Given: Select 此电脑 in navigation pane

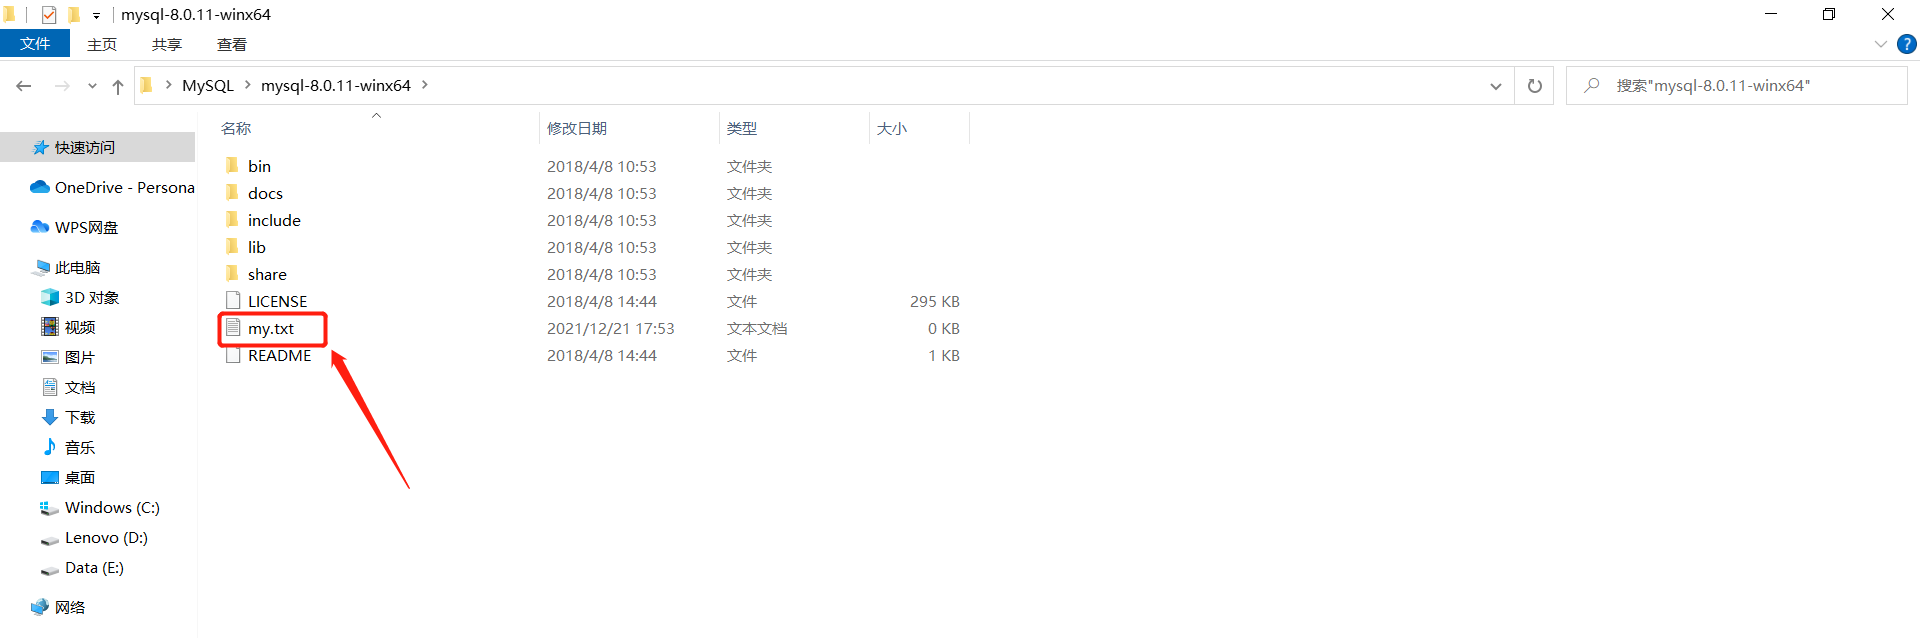Looking at the screenshot, I should (66, 267).
